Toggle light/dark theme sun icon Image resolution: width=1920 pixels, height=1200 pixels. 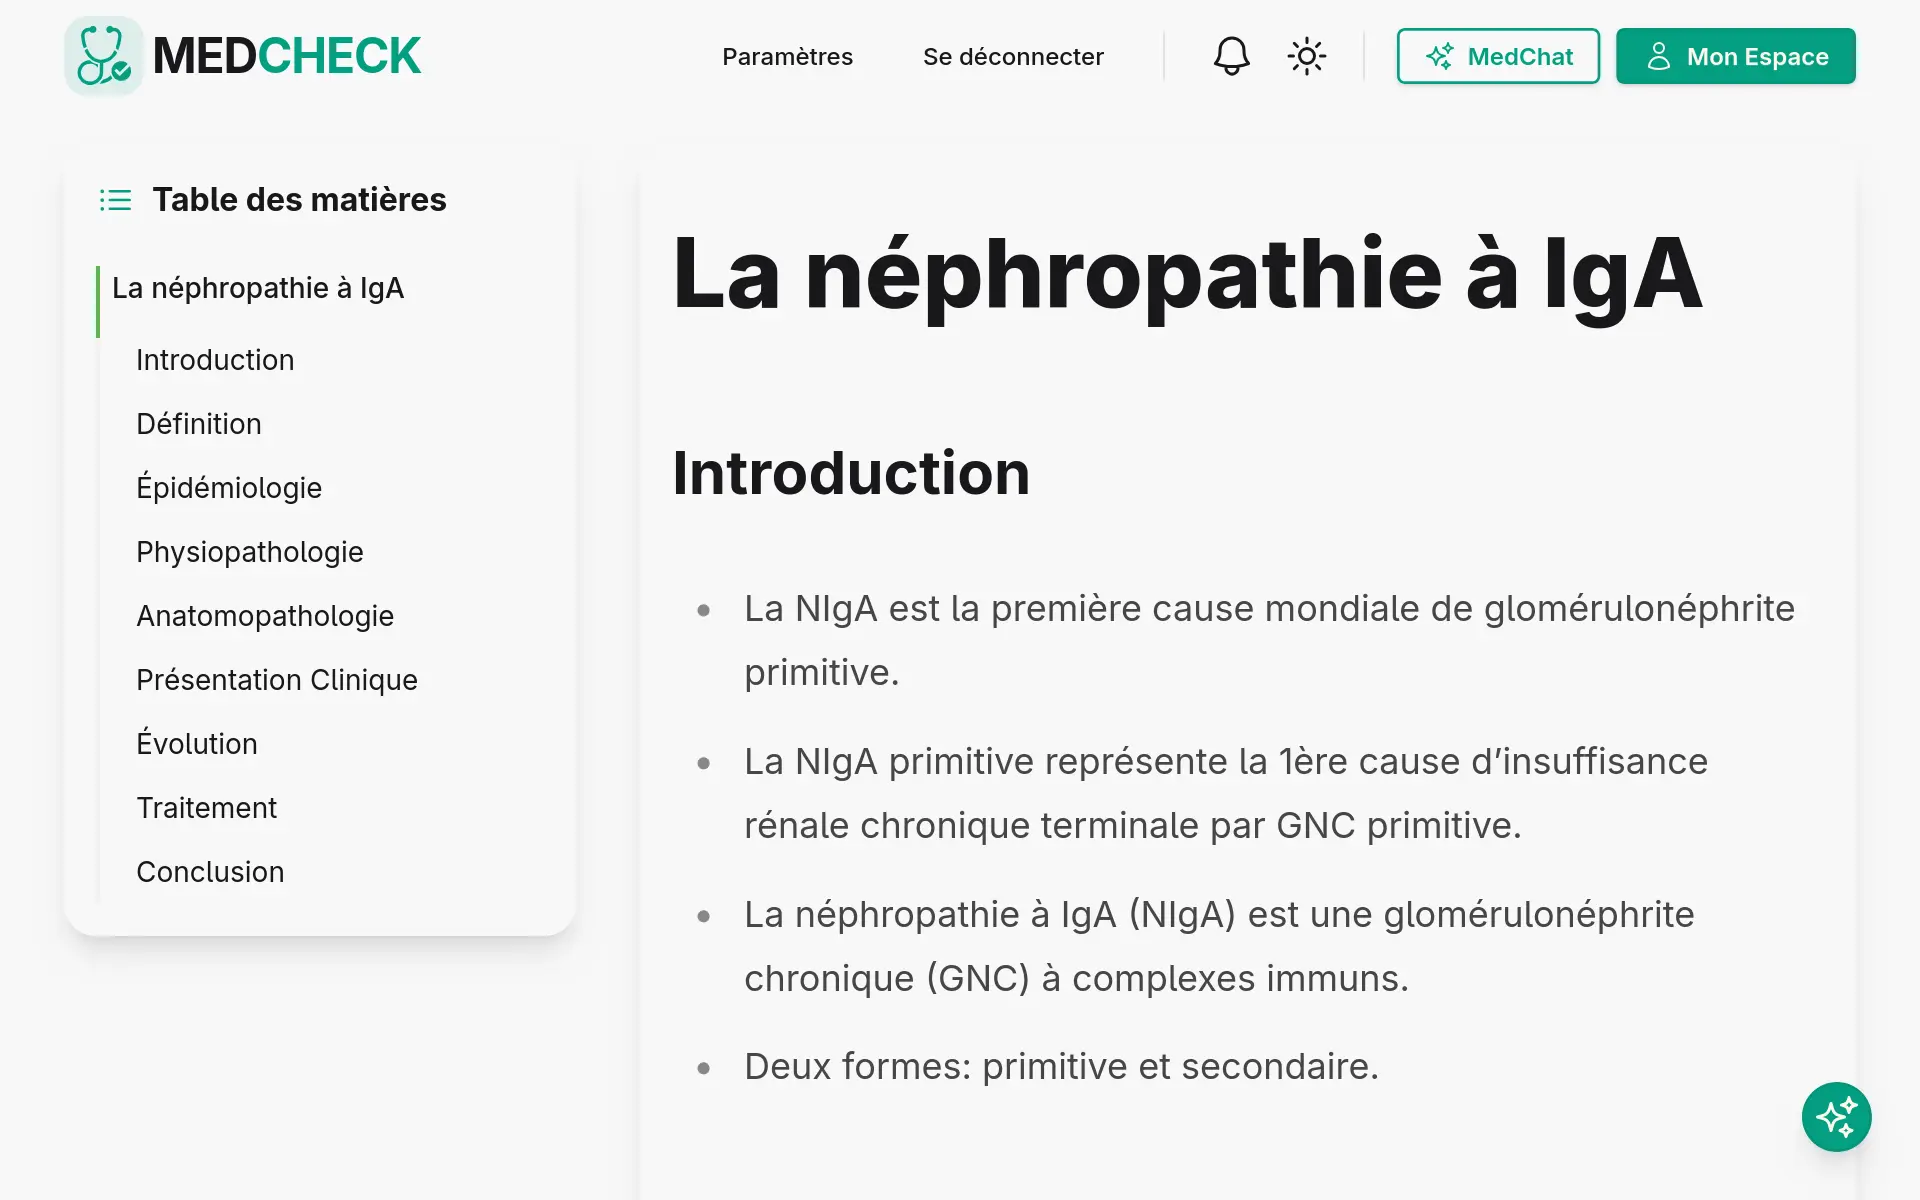pyautogui.click(x=1306, y=56)
